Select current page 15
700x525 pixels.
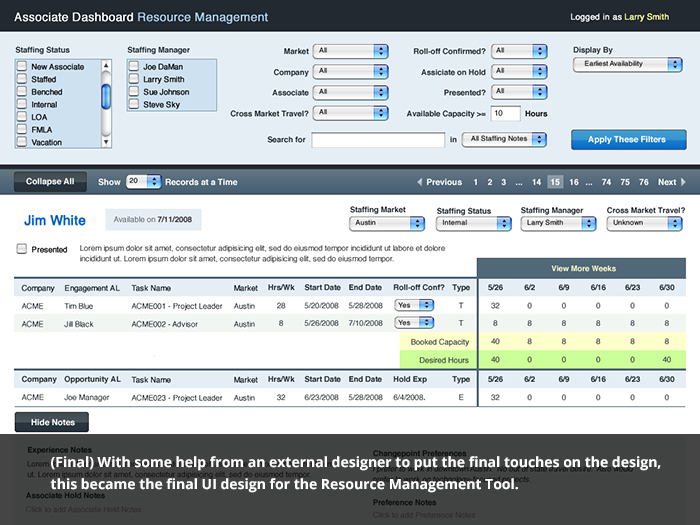point(555,182)
